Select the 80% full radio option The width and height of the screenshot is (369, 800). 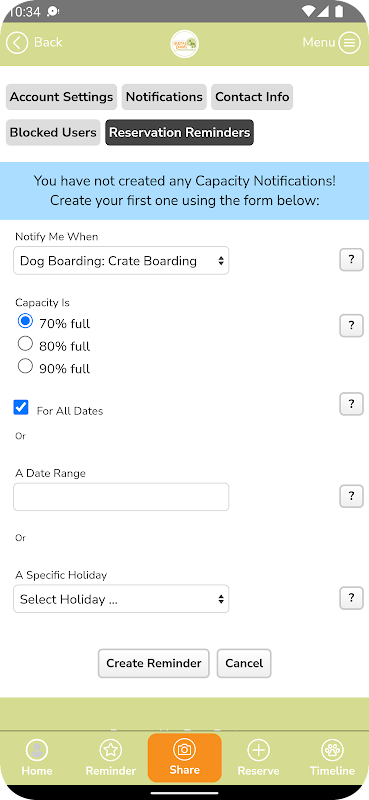pyautogui.click(x=25, y=344)
